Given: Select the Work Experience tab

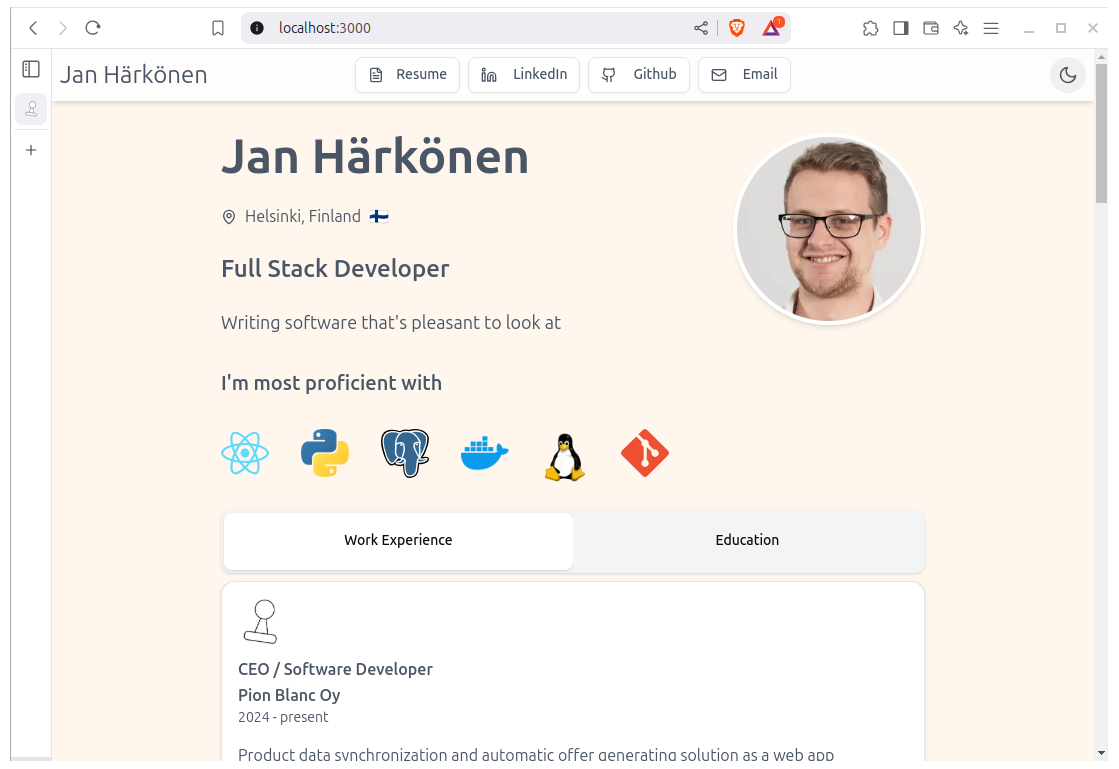Looking at the screenshot, I should click(x=398, y=541).
